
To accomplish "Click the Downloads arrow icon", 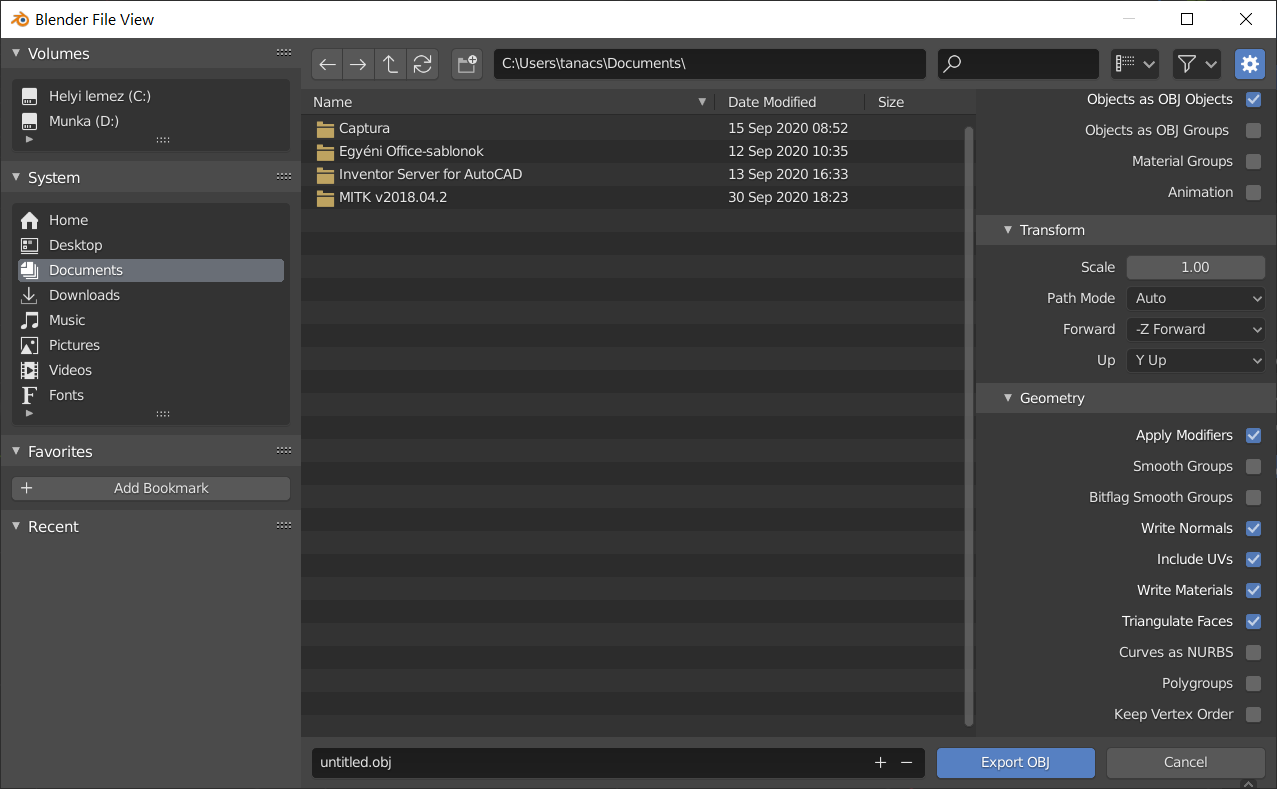I will pyautogui.click(x=30, y=295).
